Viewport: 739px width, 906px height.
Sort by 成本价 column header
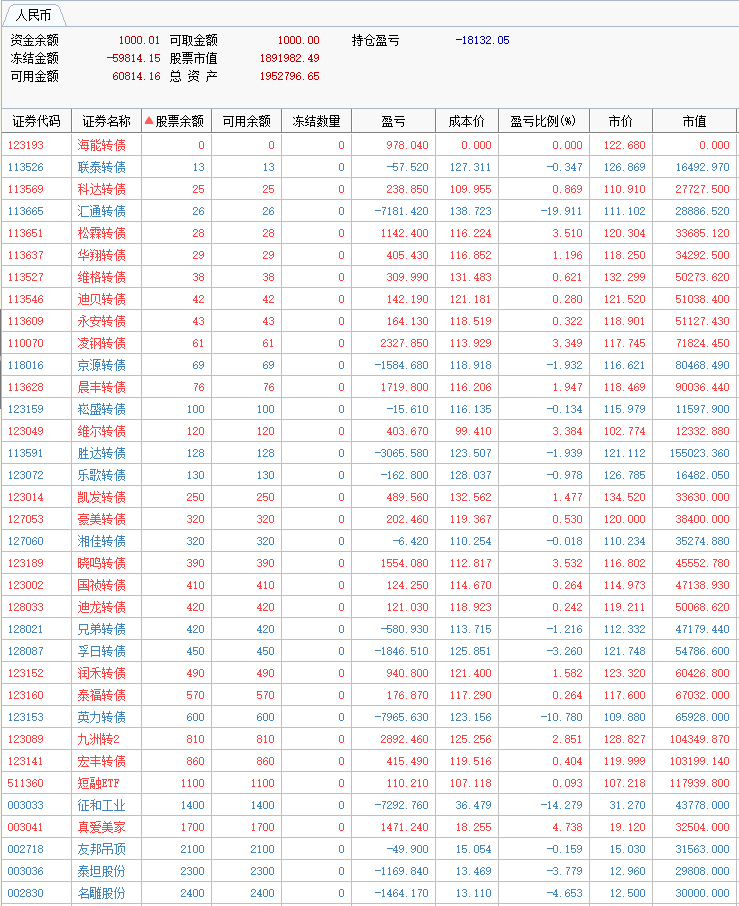pyautogui.click(x=467, y=121)
